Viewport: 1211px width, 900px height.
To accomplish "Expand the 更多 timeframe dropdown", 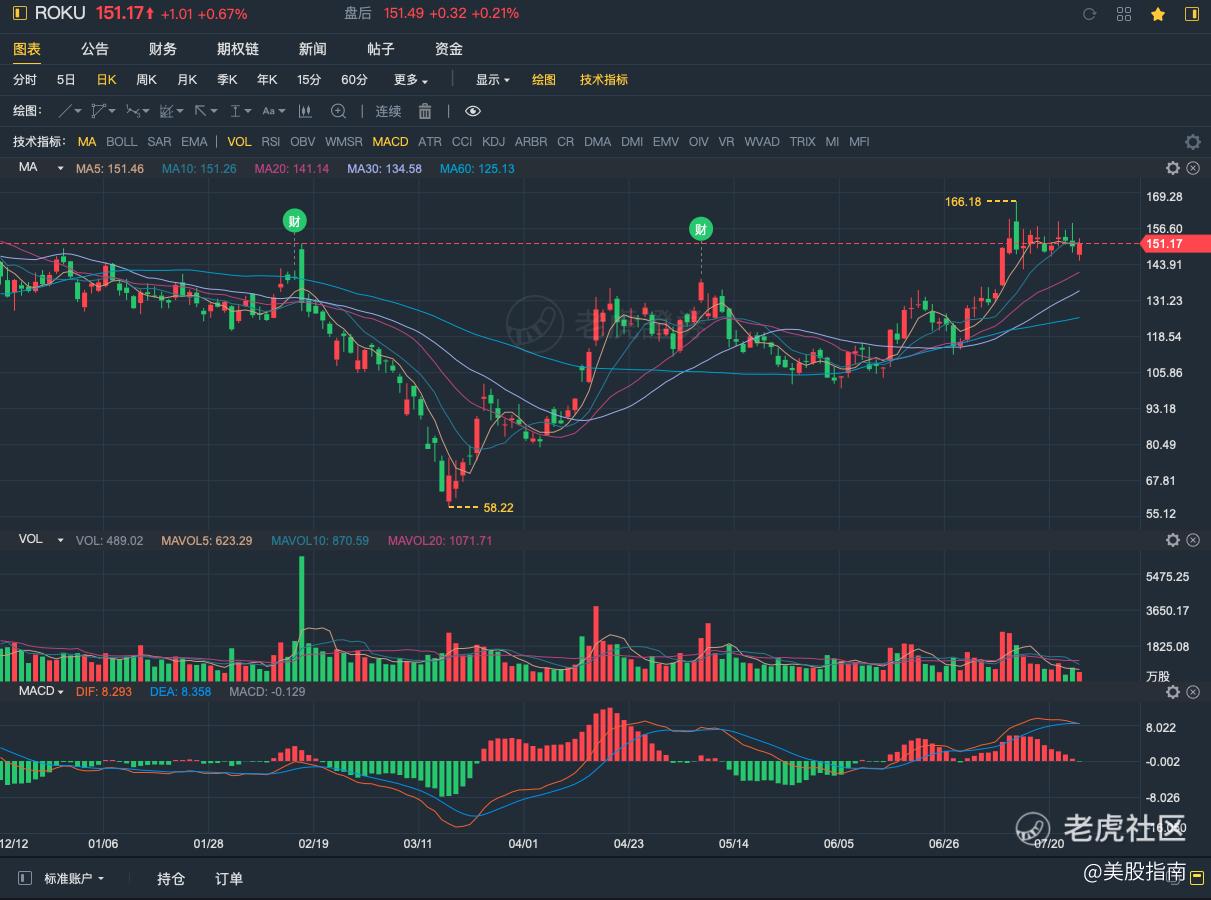I will pos(411,80).
